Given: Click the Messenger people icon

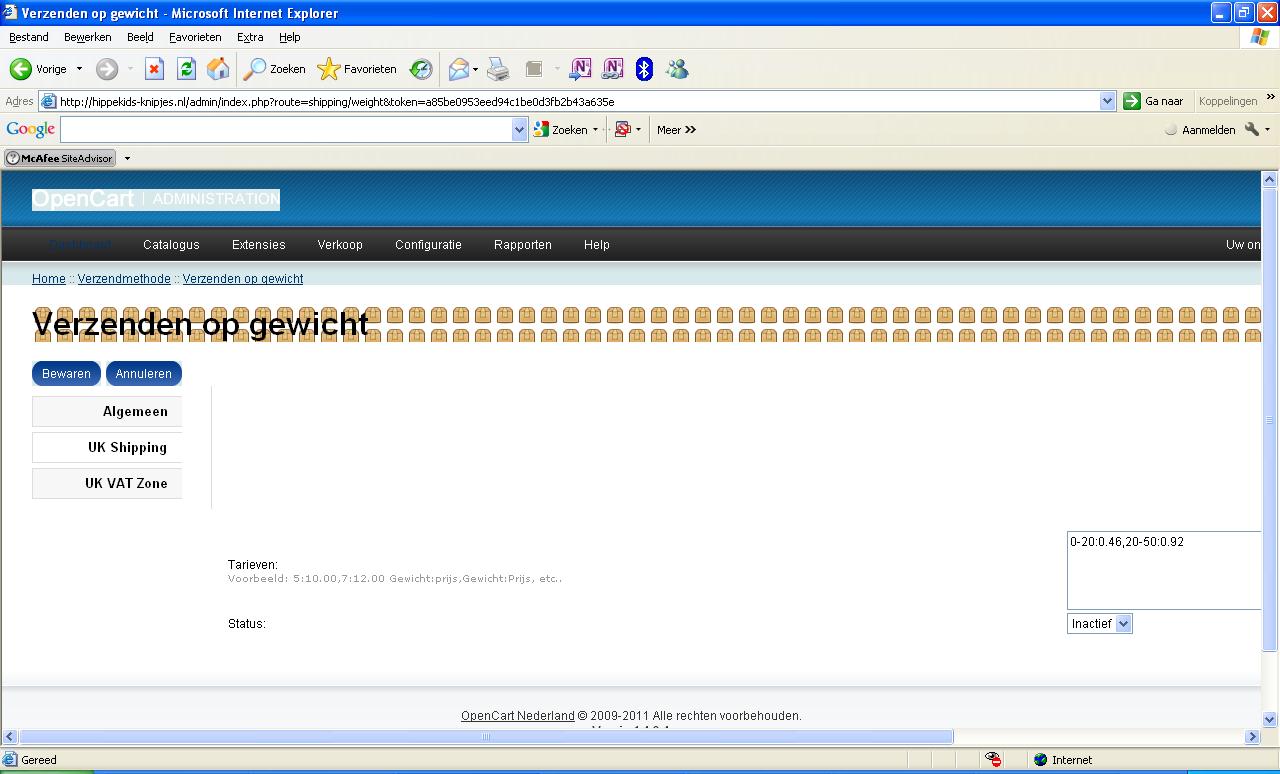Looking at the screenshot, I should tap(677, 69).
